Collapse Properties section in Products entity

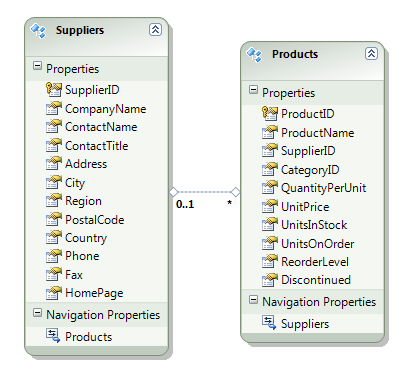(253, 90)
